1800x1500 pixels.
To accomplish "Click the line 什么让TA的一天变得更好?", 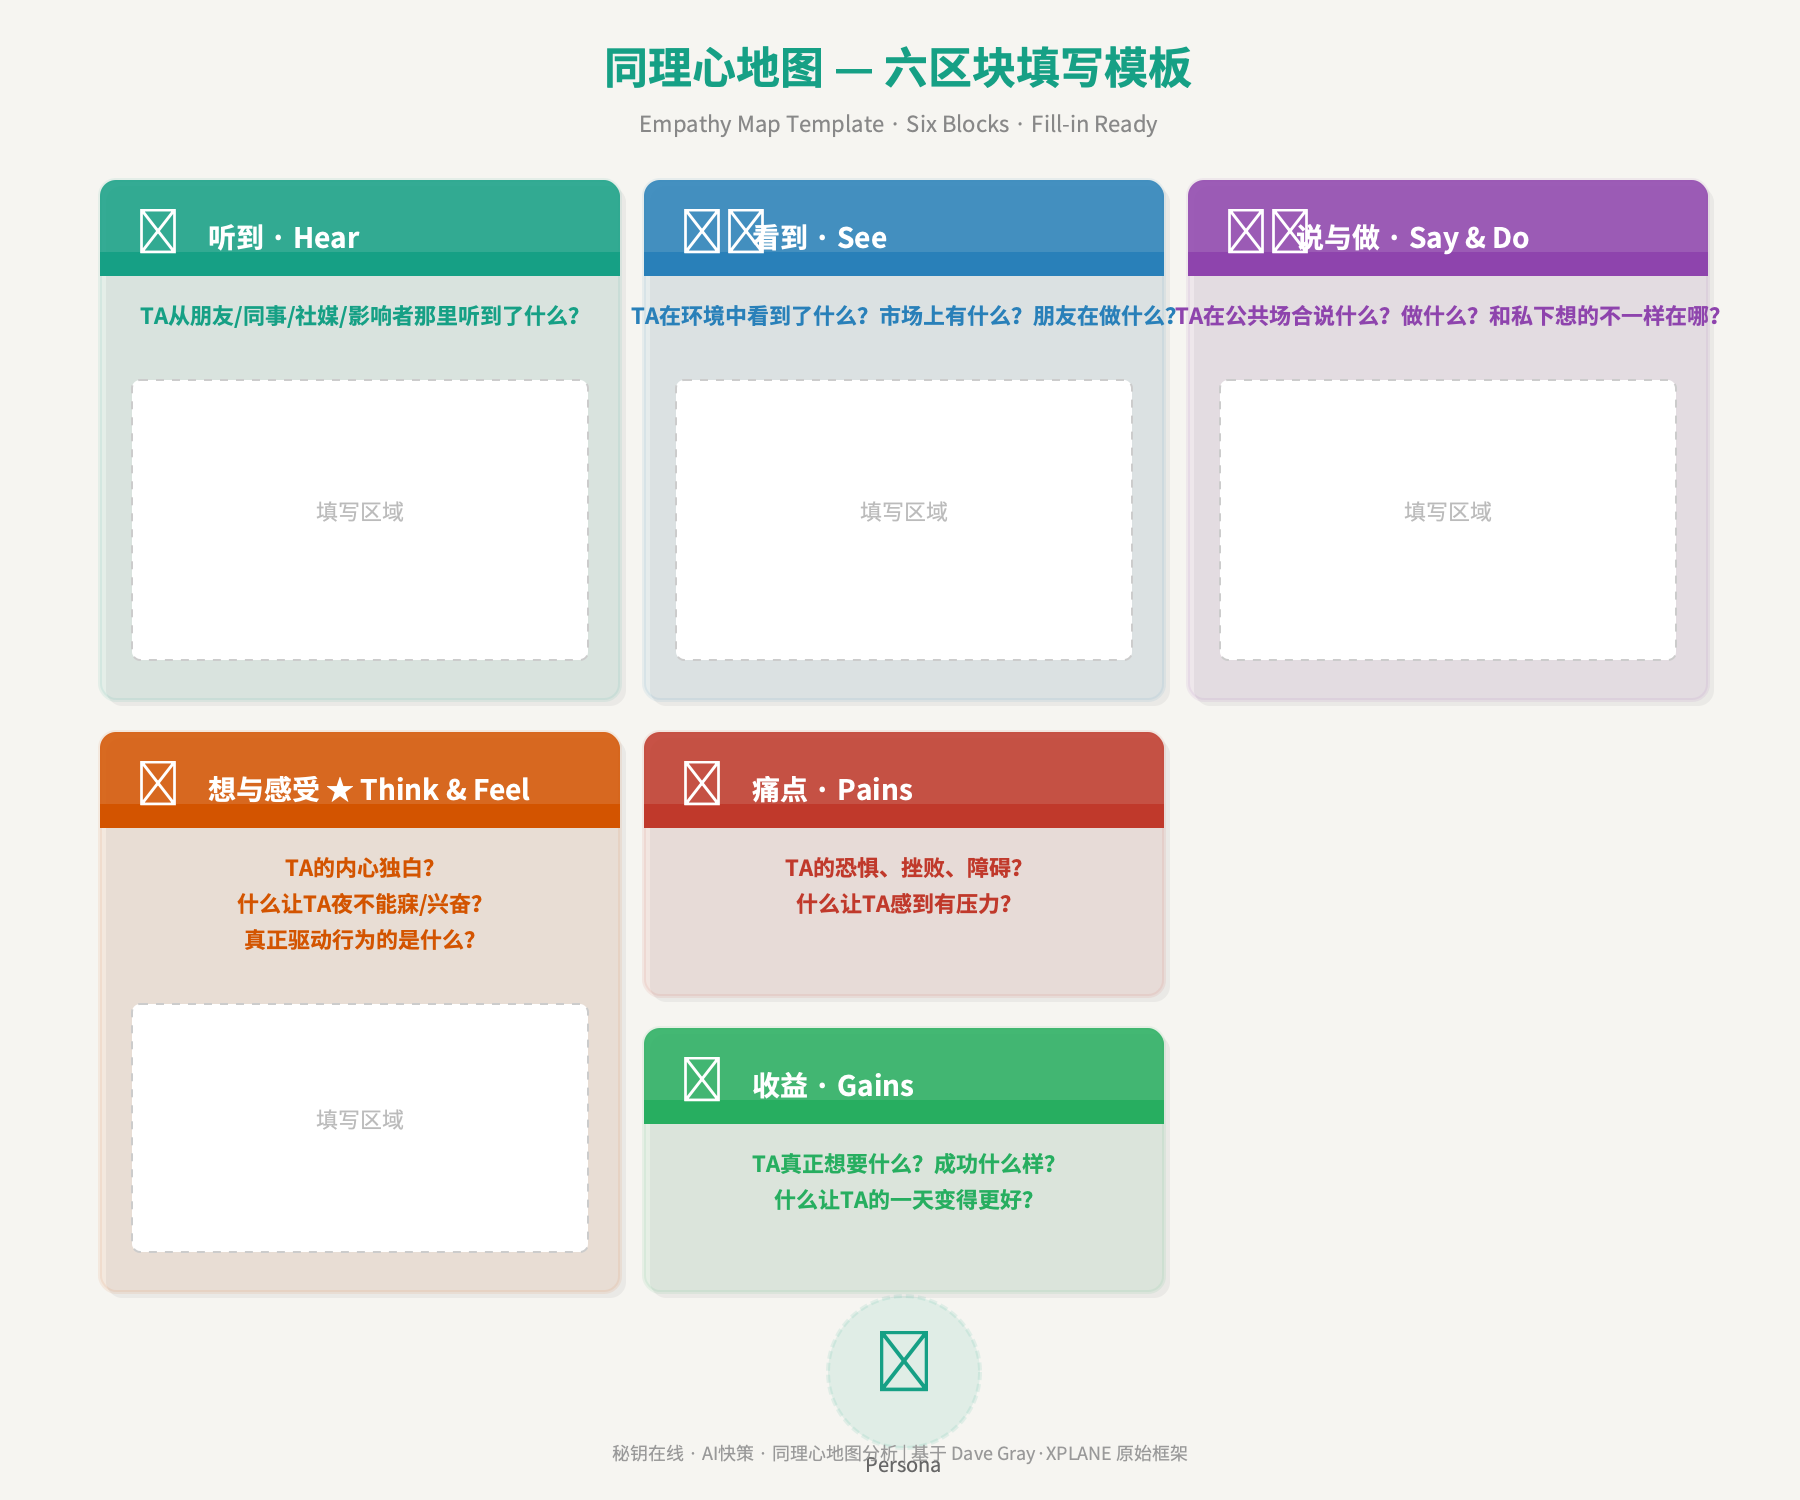I will 904,1200.
